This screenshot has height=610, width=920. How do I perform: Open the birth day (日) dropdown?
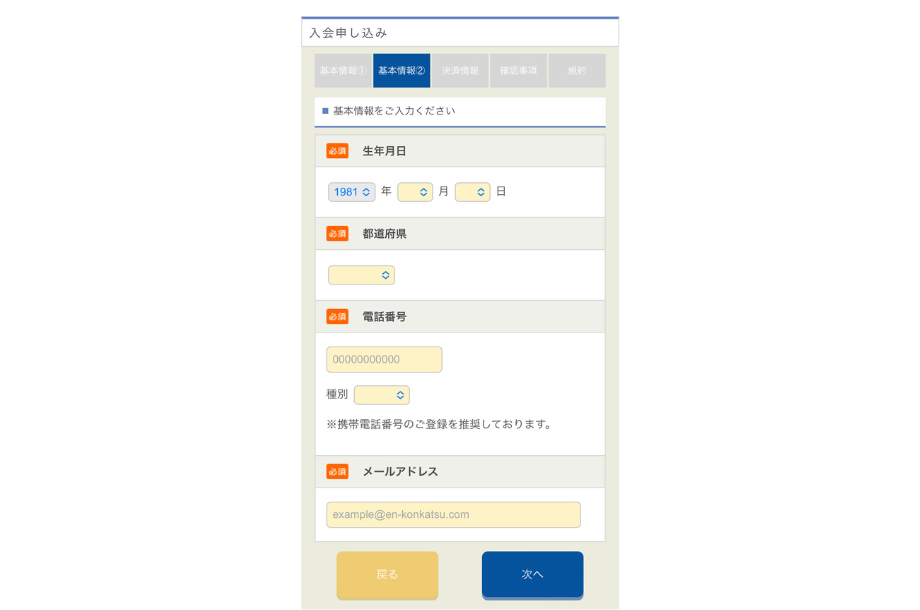click(x=472, y=192)
